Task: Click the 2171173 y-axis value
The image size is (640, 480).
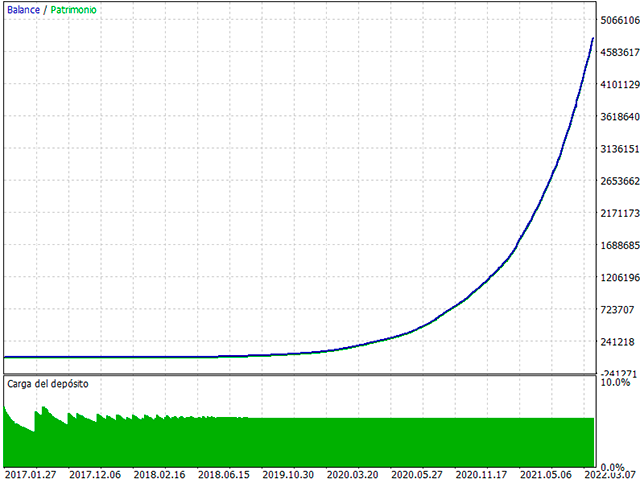Action: (620, 213)
